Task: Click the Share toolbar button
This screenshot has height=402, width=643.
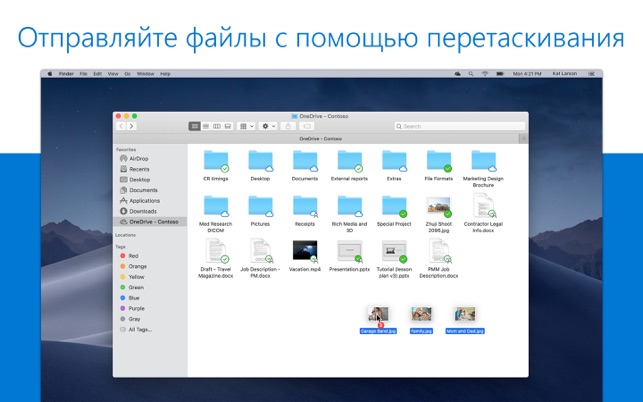Action: coord(288,126)
